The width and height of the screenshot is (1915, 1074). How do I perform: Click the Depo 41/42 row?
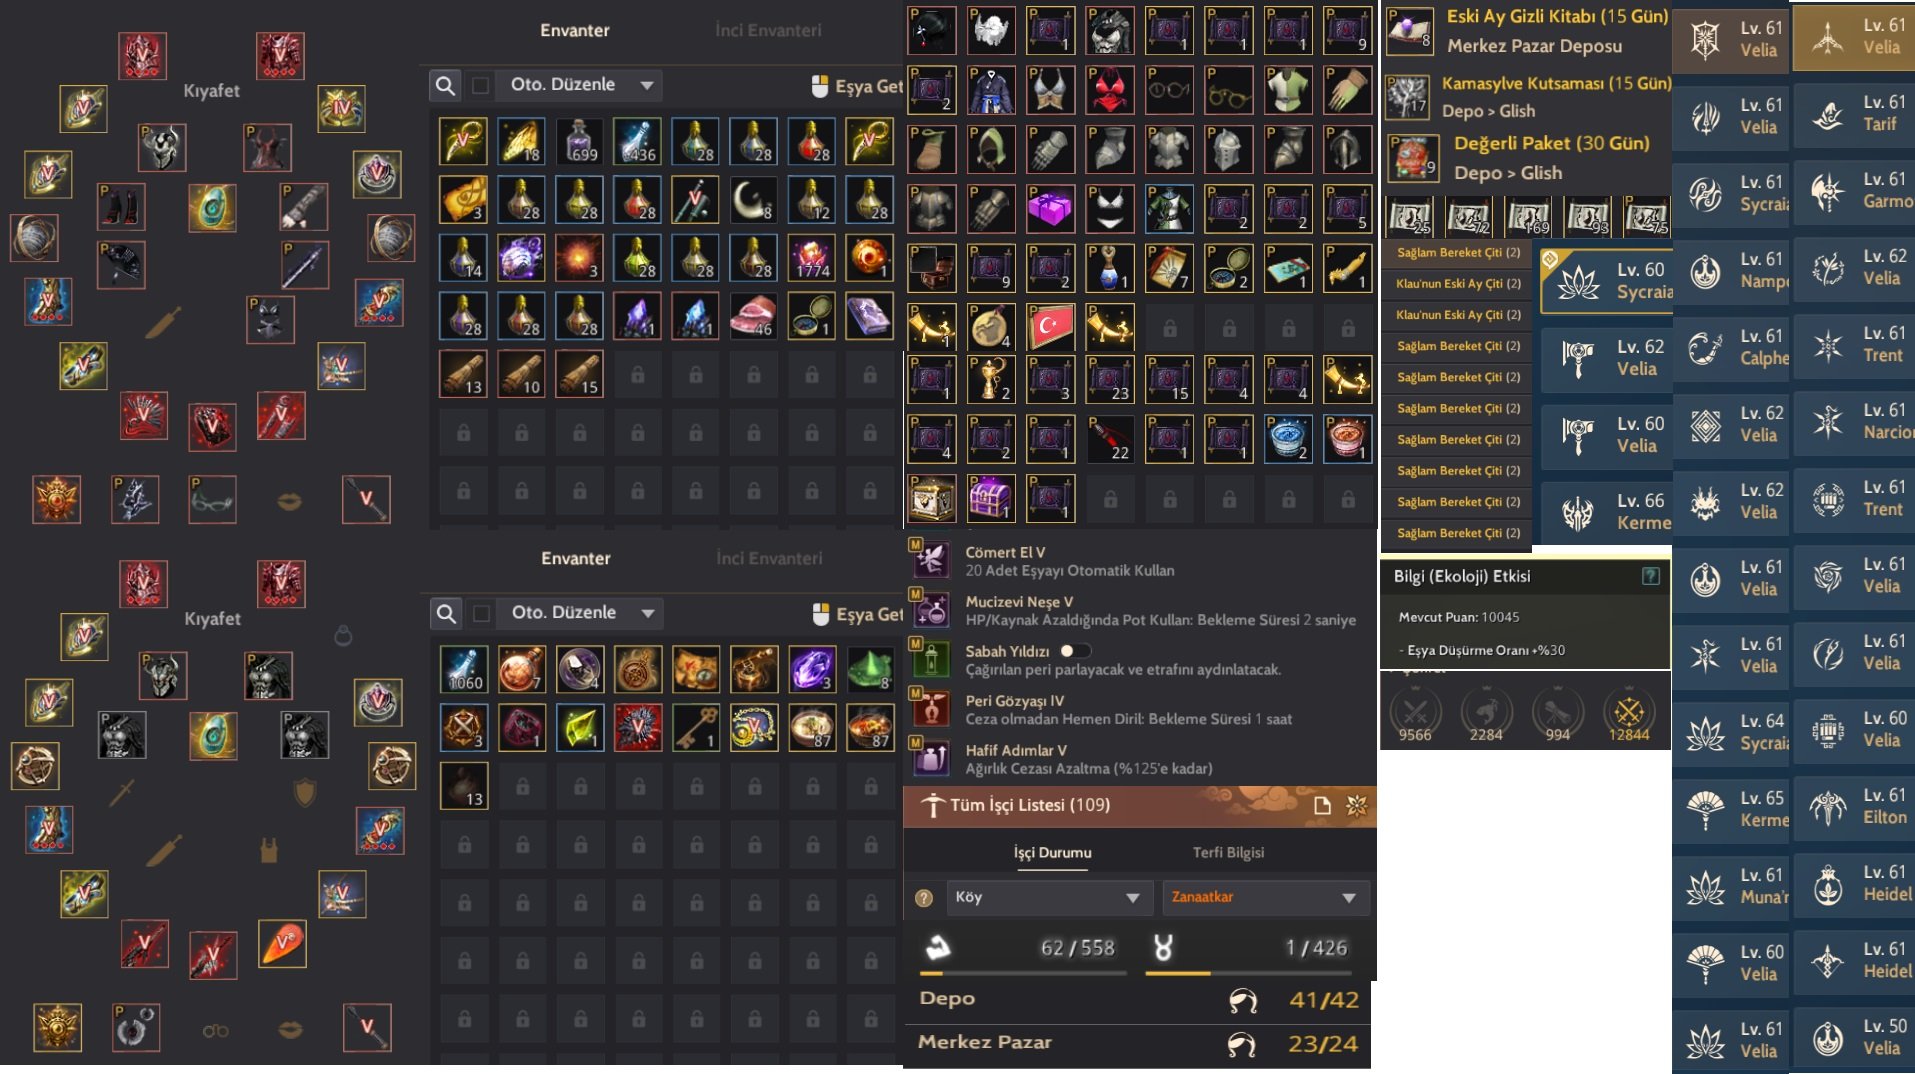pyautogui.click(x=1138, y=1000)
